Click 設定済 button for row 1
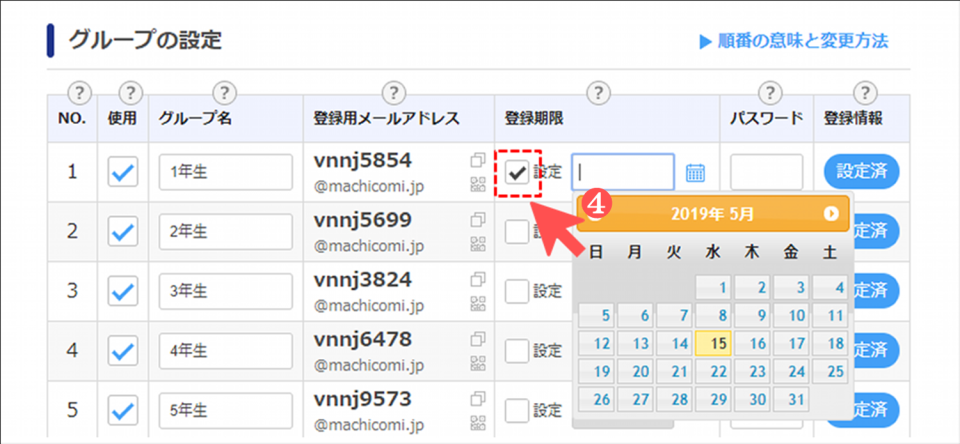Image resolution: width=960 pixels, height=444 pixels. (861, 172)
